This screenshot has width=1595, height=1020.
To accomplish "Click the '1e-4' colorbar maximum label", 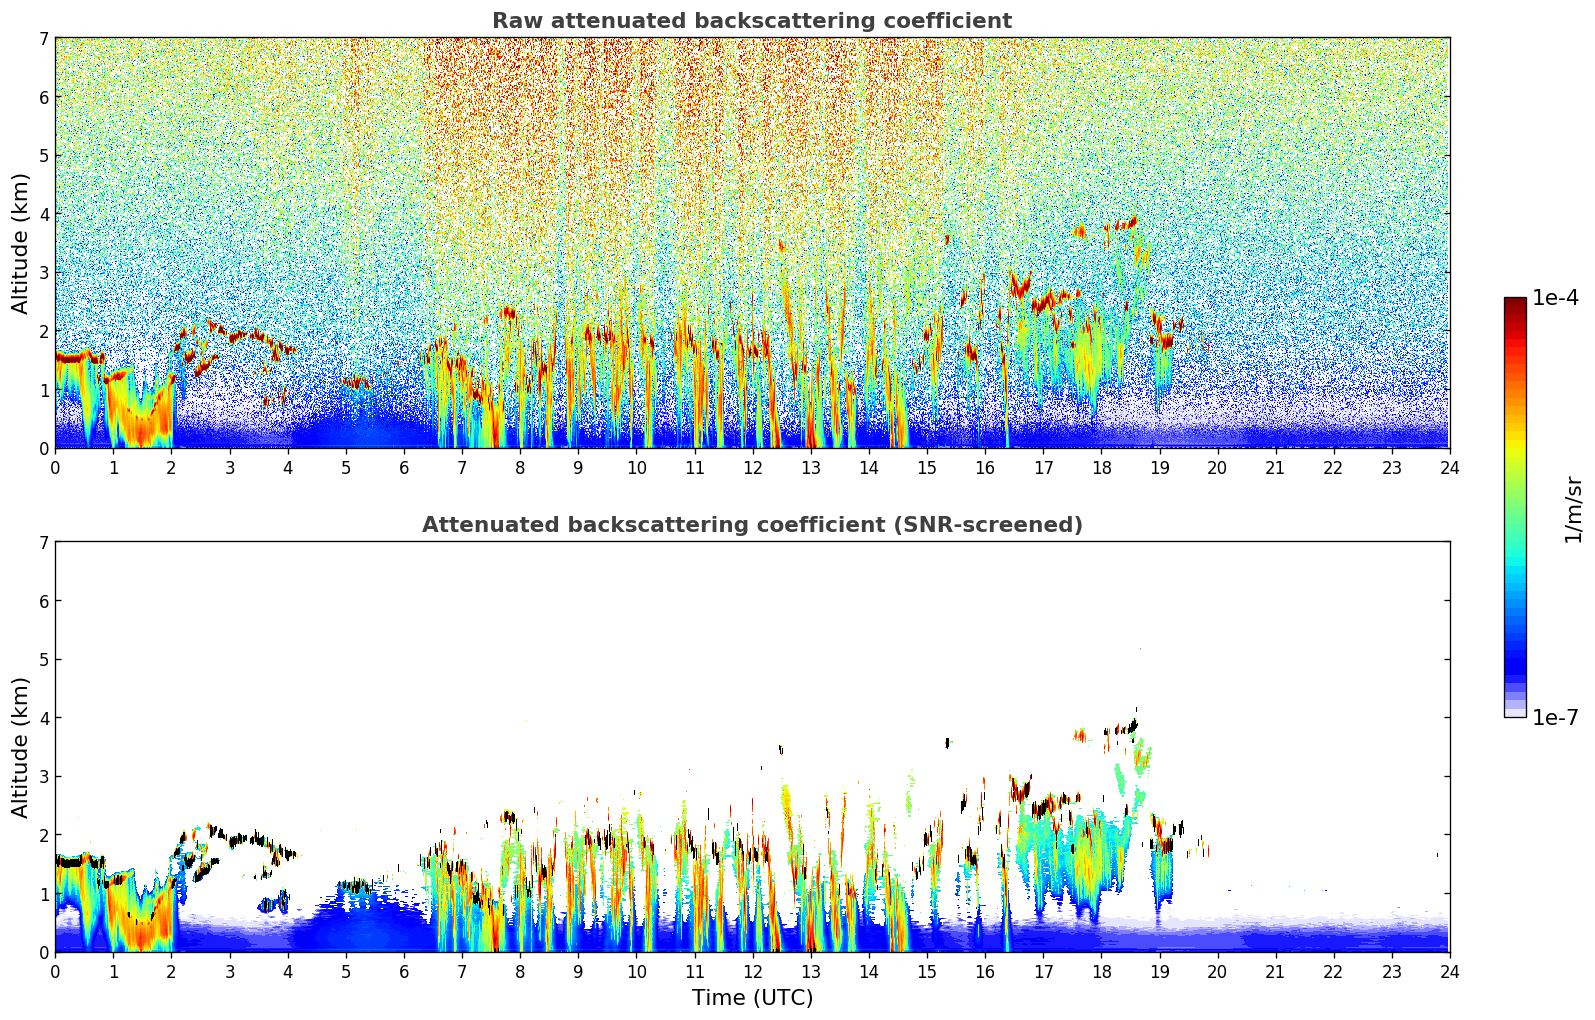I will click(x=1556, y=298).
